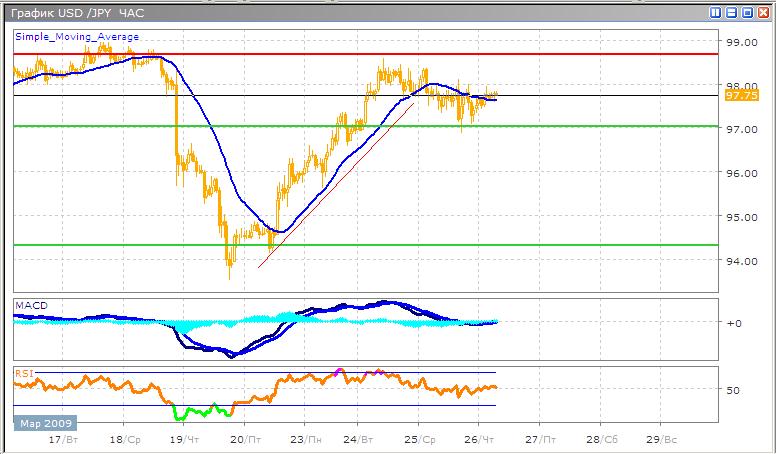Close the USD/JPY chart window
Image resolution: width=776 pixels, height=454 pixels.
(763, 13)
